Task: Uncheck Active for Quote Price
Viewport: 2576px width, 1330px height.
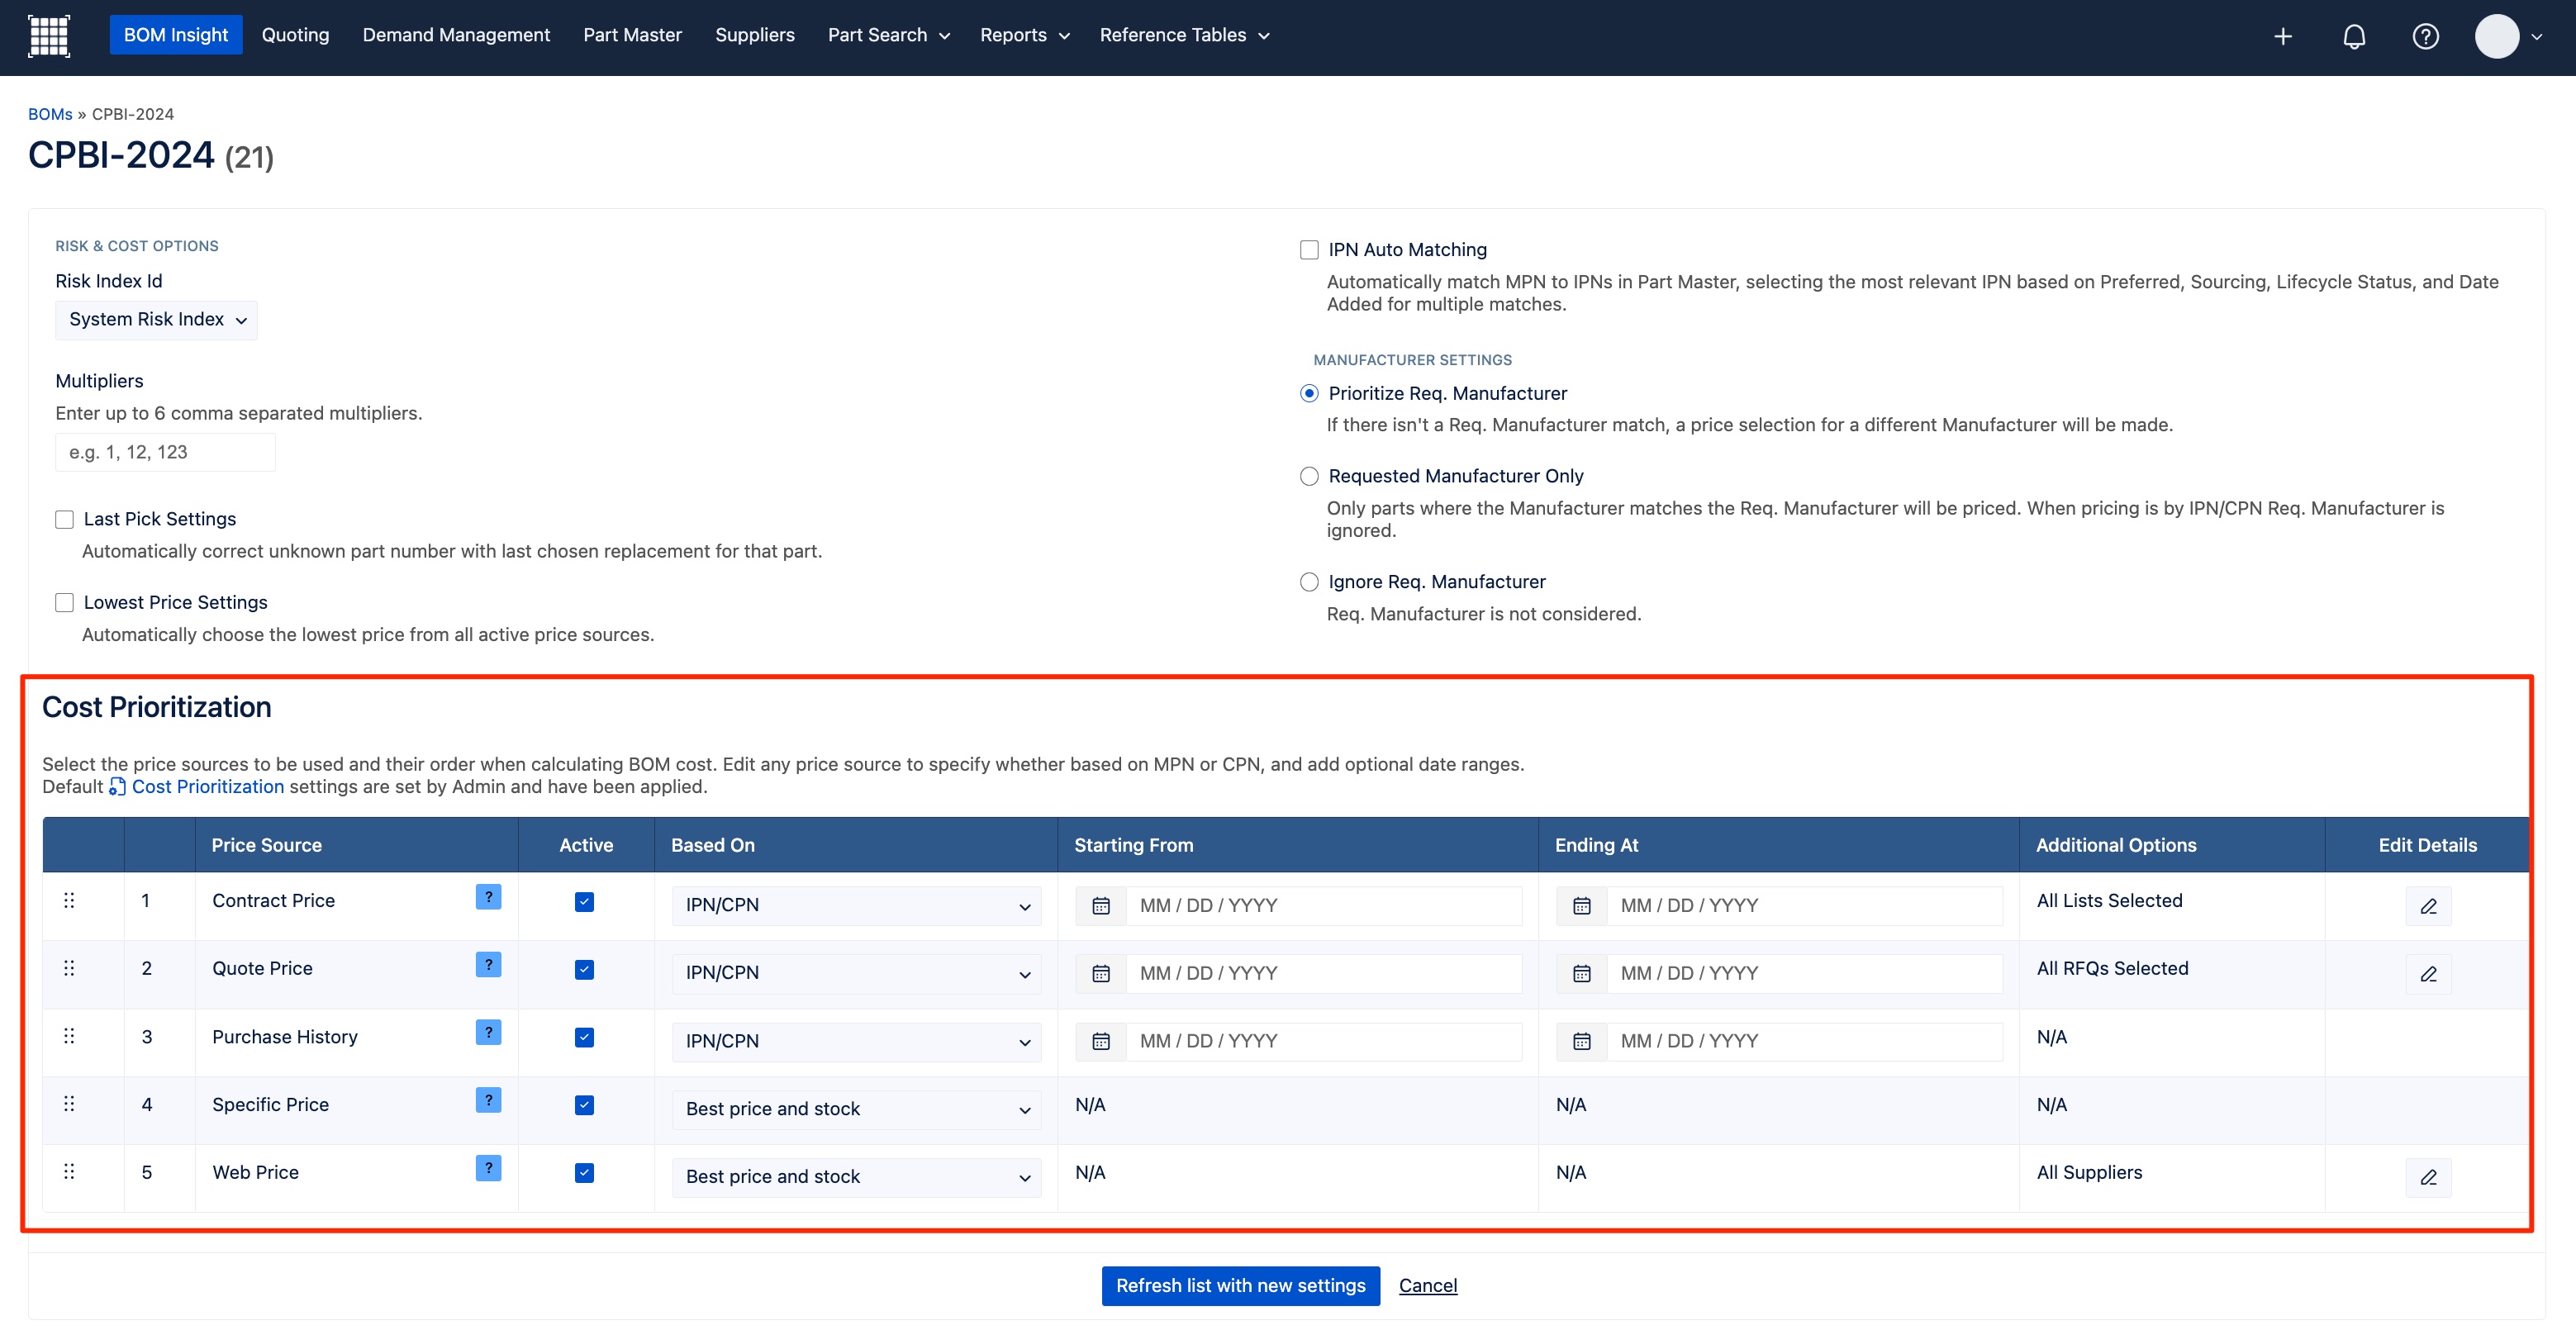Action: 585,970
